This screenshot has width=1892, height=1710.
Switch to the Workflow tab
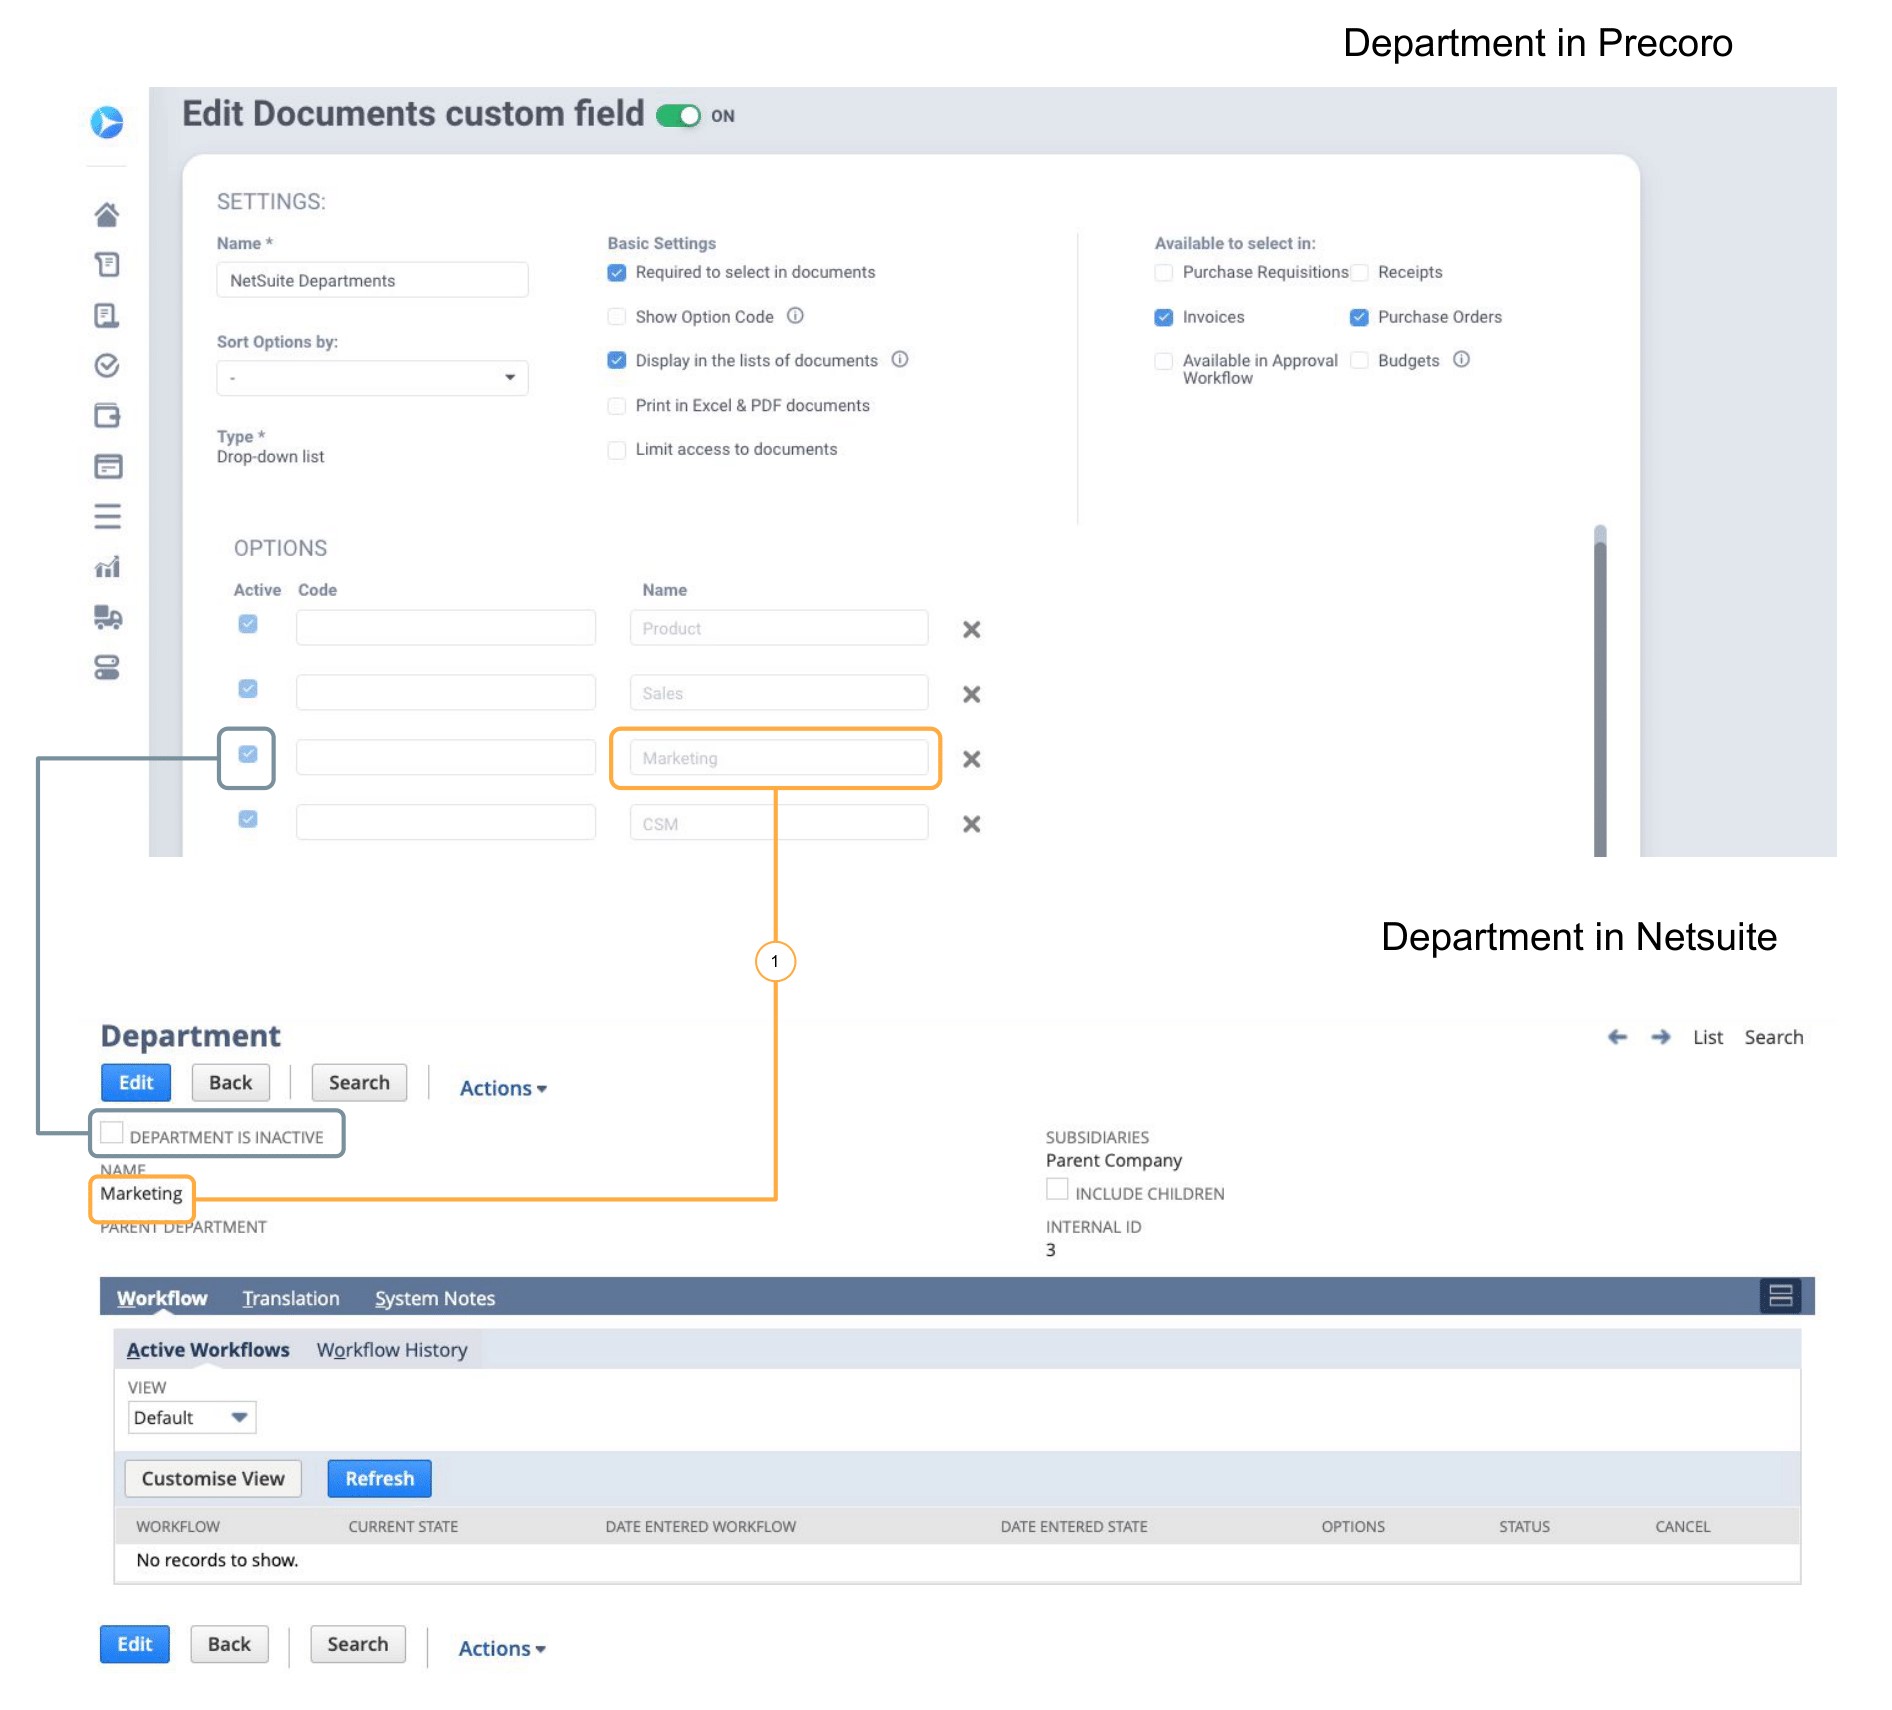pyautogui.click(x=162, y=1298)
